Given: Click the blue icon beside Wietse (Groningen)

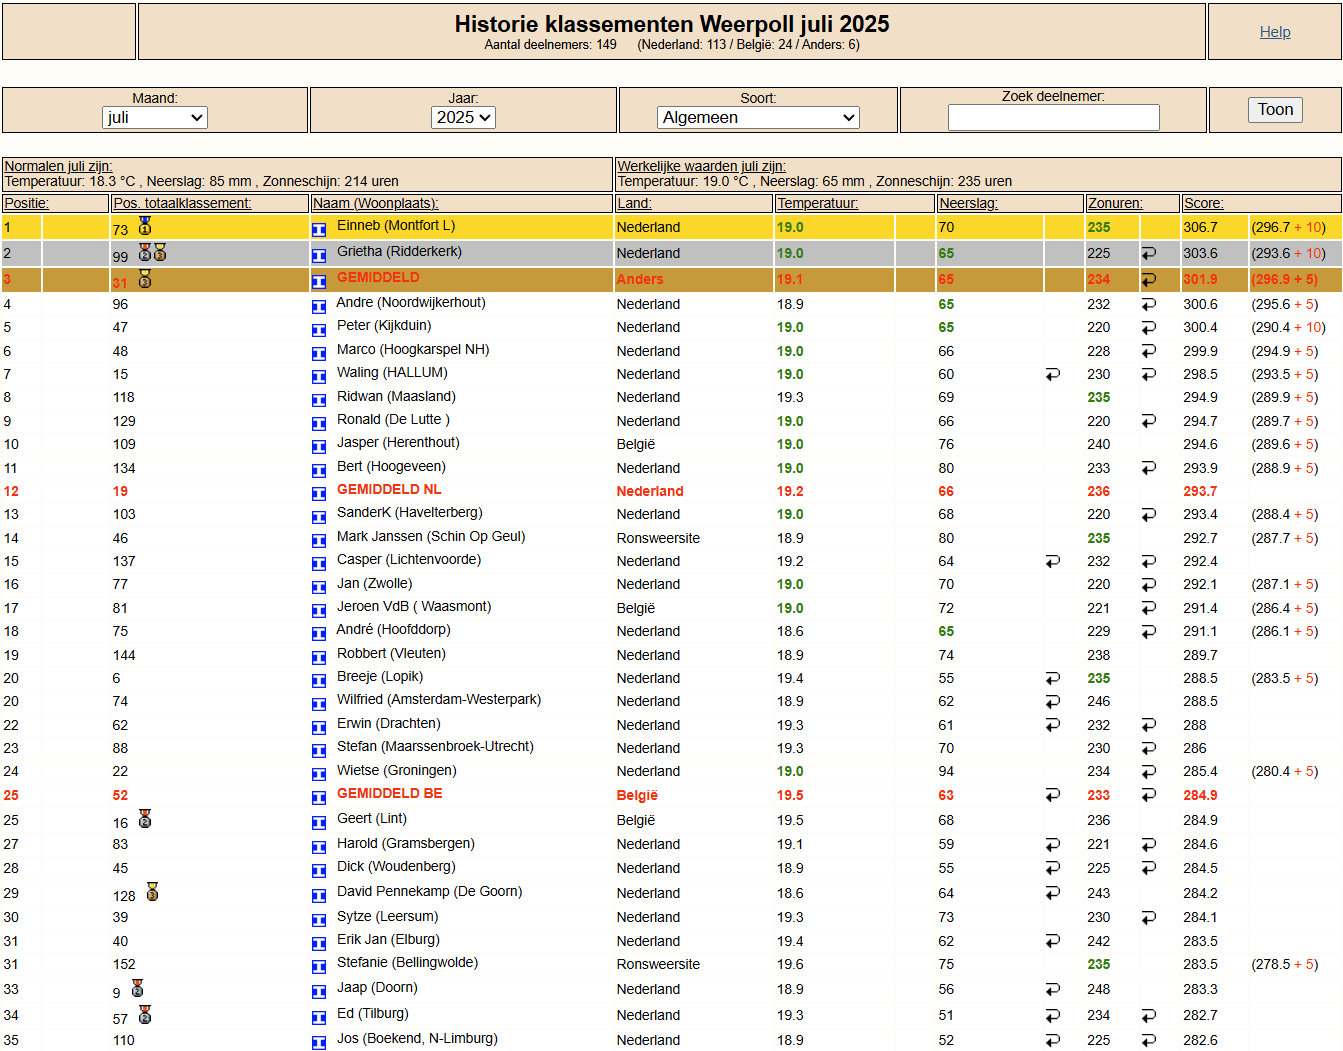Looking at the screenshot, I should tap(319, 774).
